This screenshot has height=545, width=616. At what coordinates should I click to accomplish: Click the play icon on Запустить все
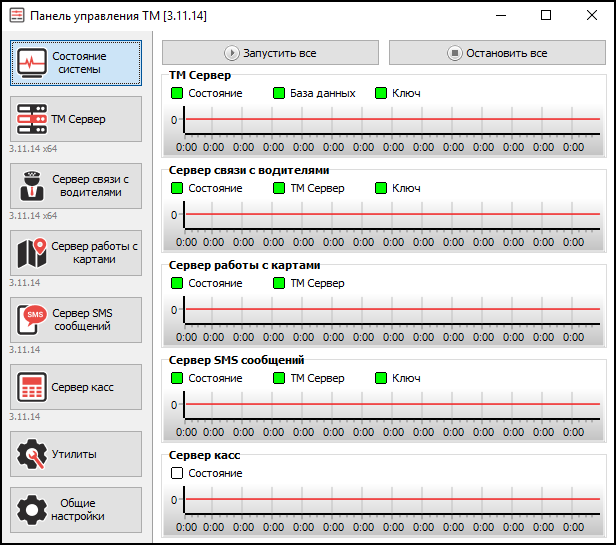pyautogui.click(x=231, y=53)
